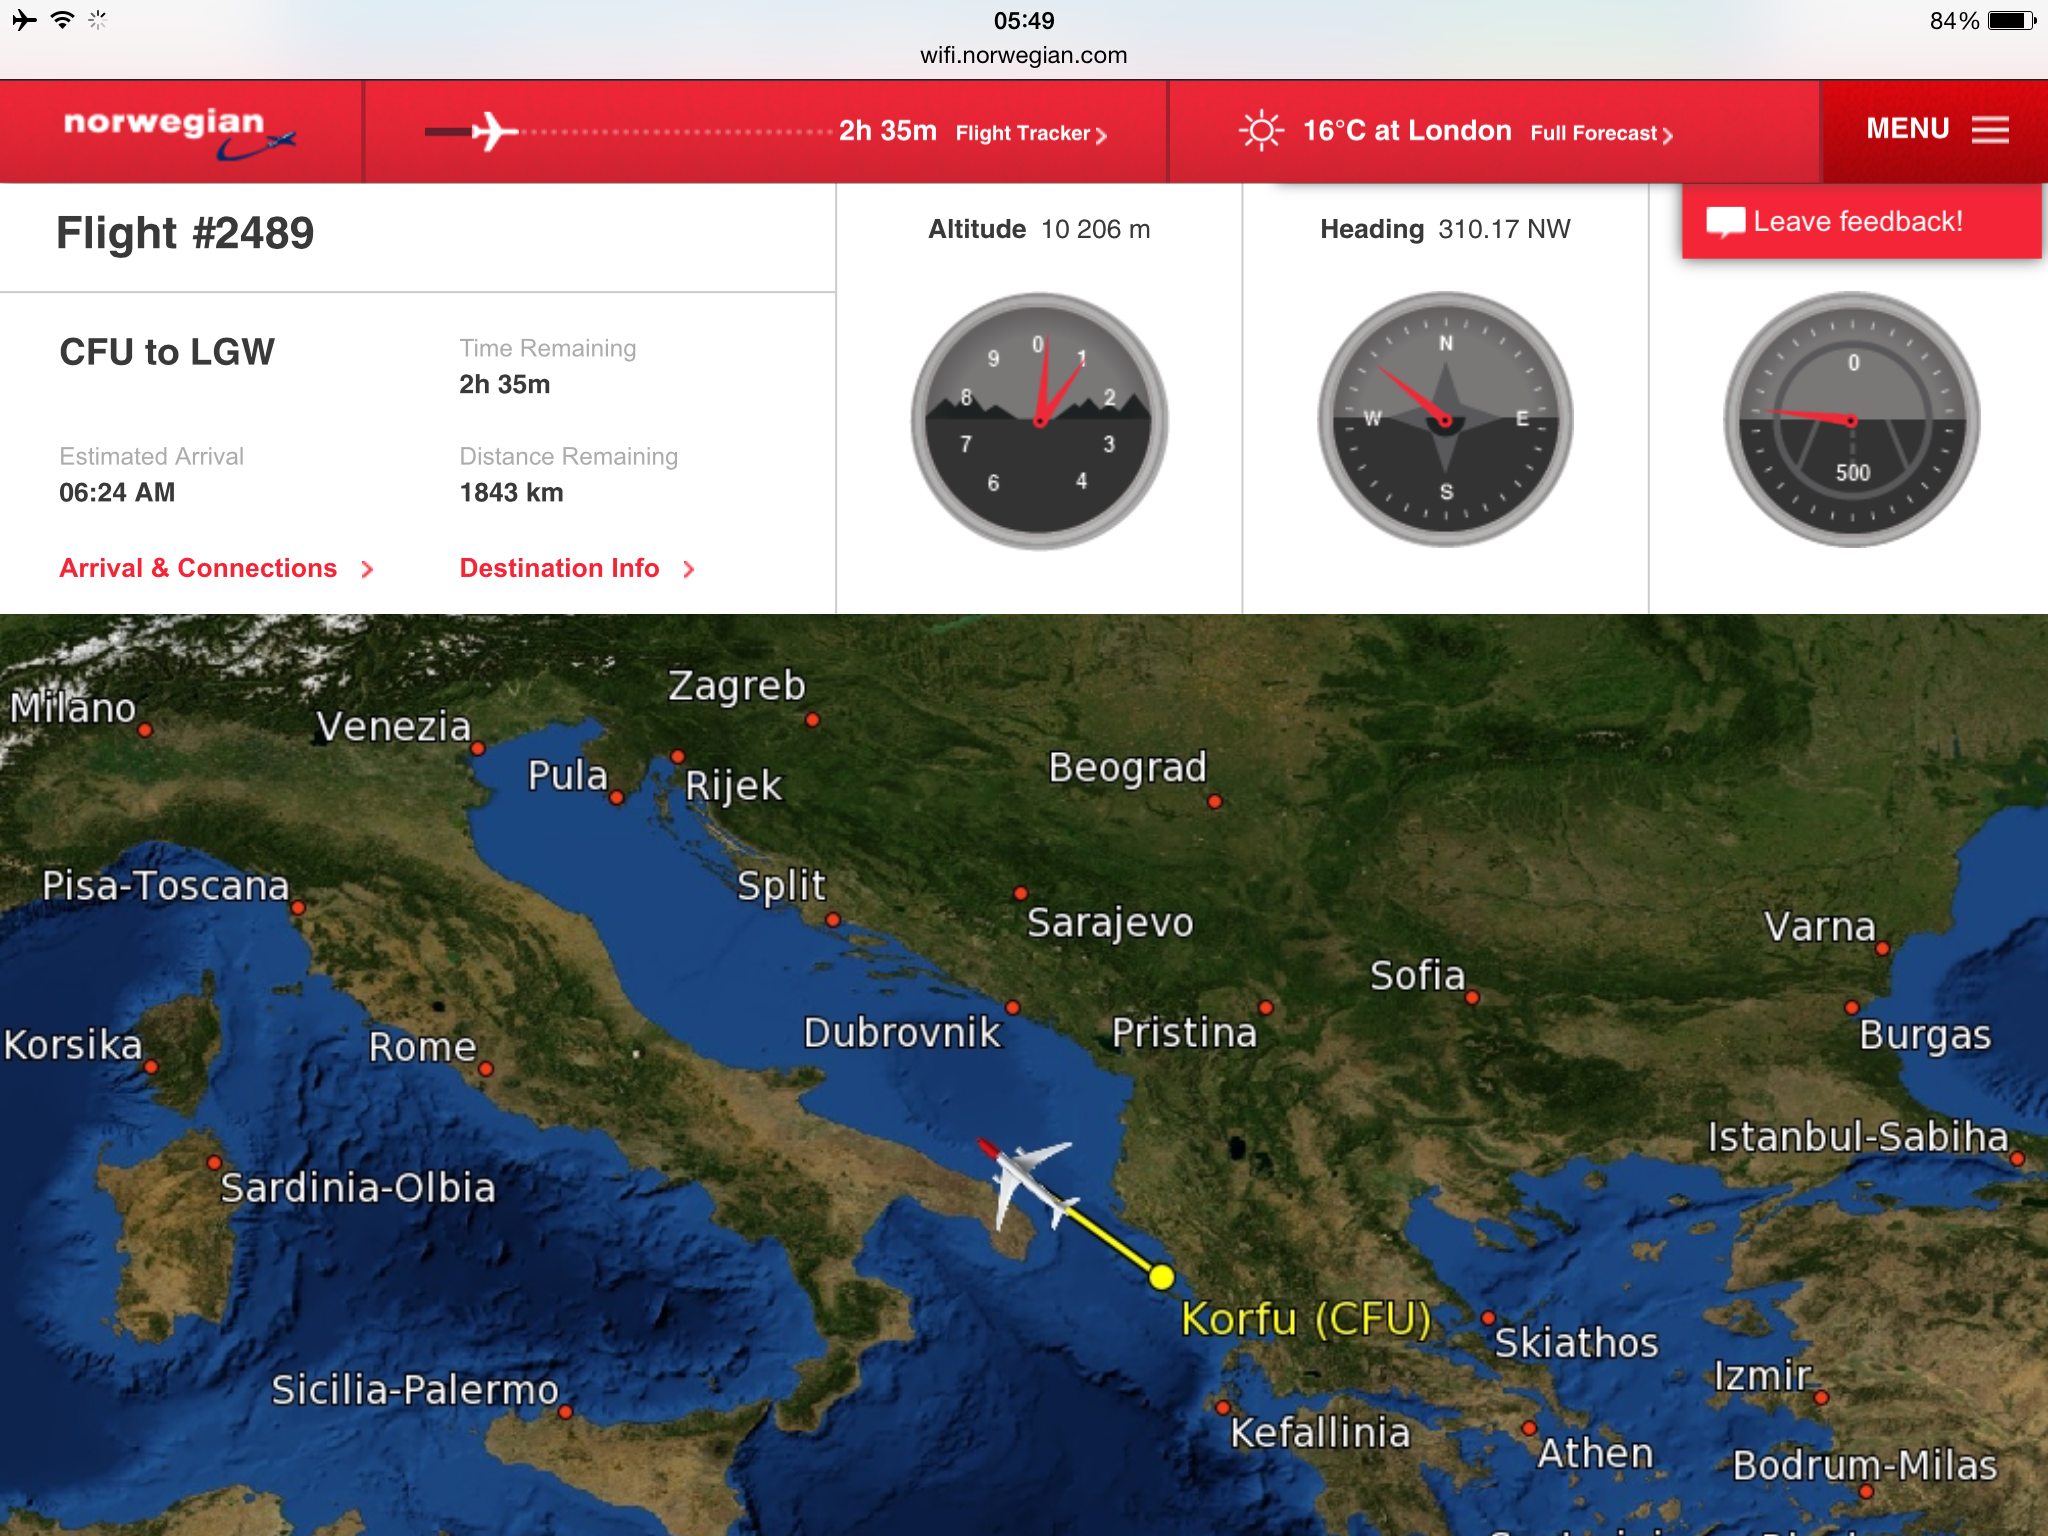Image resolution: width=2048 pixels, height=1536 pixels.
Task: Tap the wifi.norwegian.com address bar
Action: 1023,55
